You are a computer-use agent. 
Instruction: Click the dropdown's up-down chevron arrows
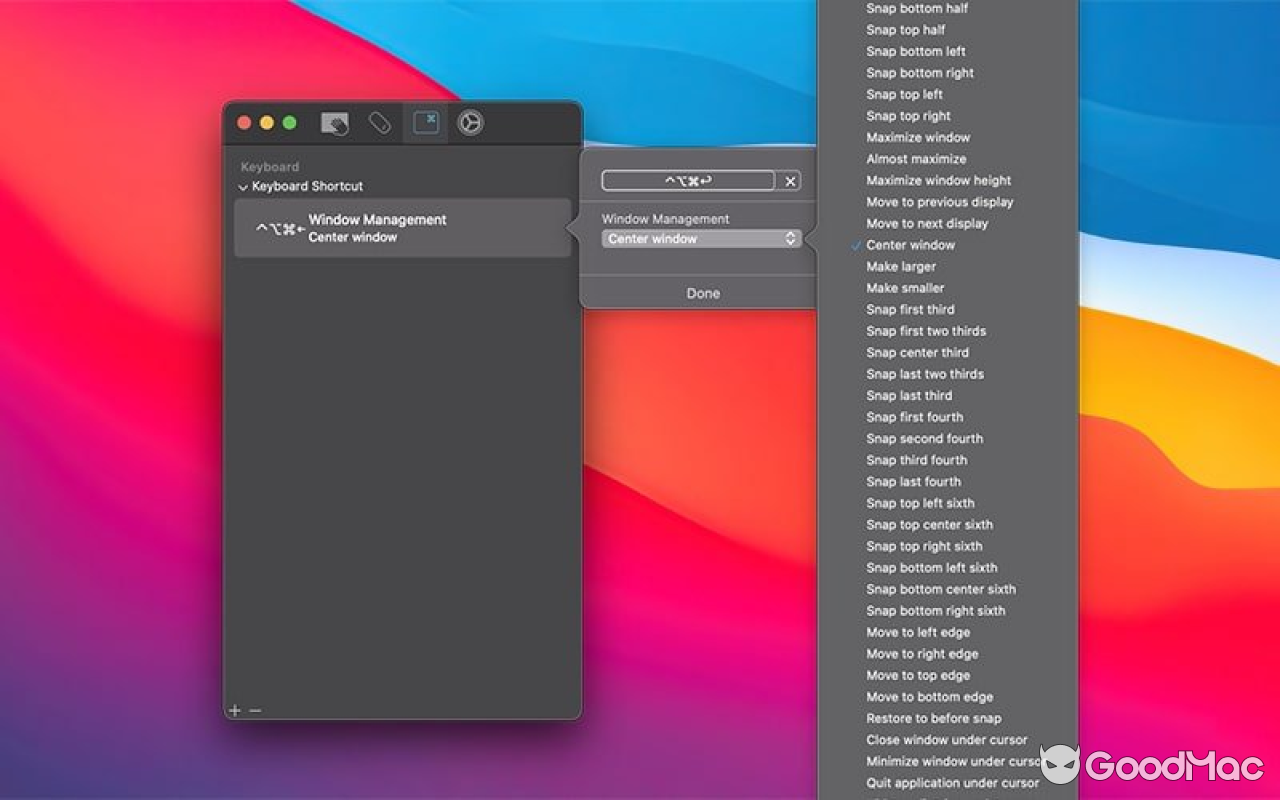click(x=789, y=239)
